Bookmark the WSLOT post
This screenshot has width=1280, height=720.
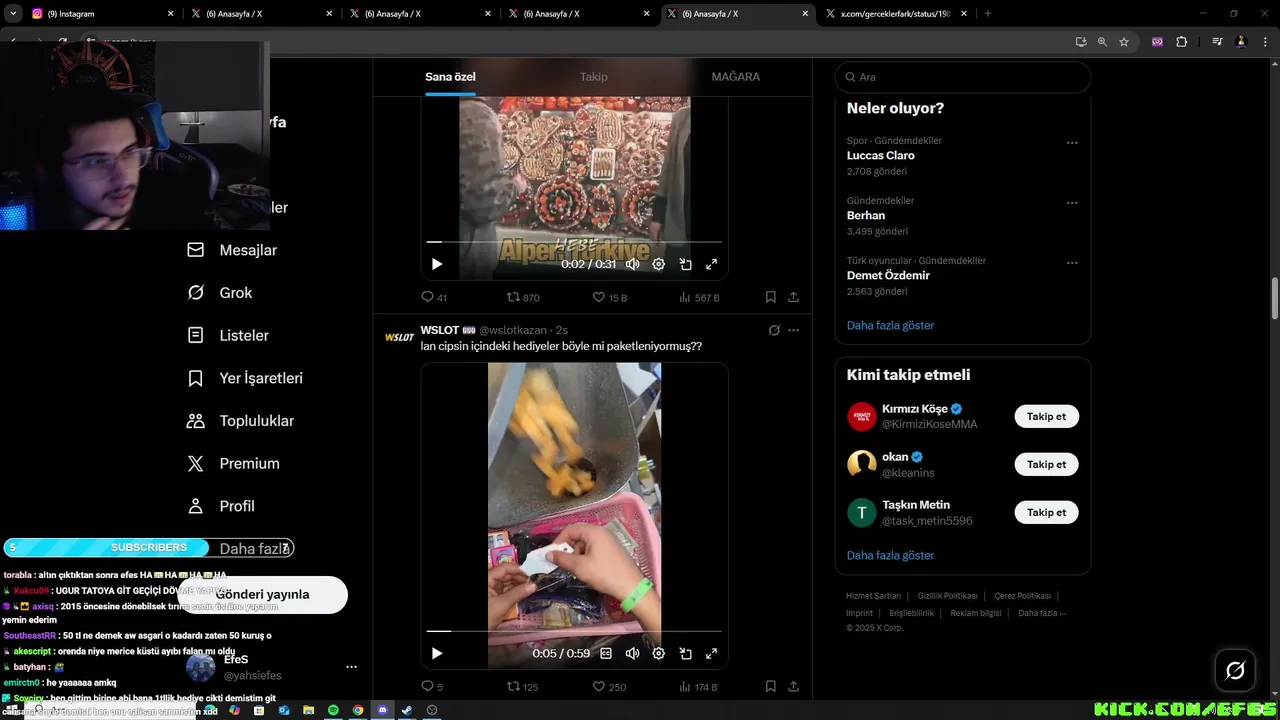pyautogui.click(x=771, y=687)
